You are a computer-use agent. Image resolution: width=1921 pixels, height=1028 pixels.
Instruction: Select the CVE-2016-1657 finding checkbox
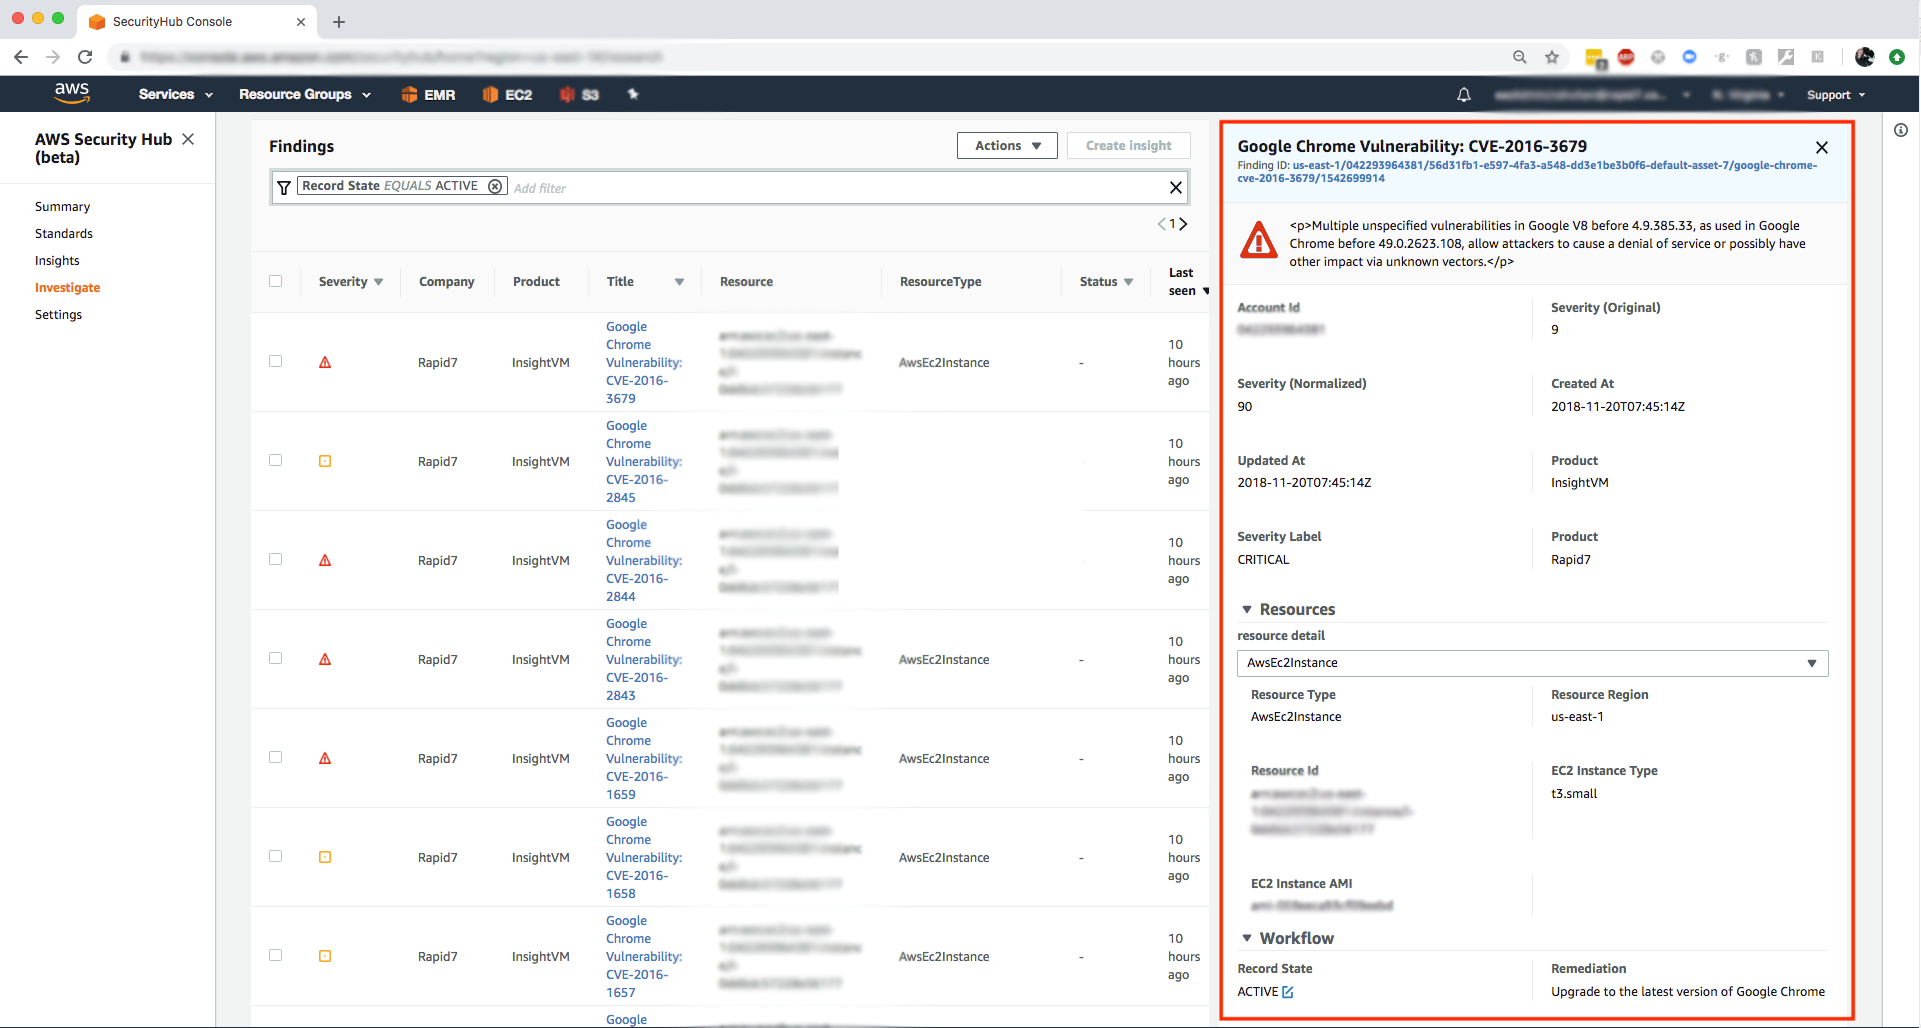[x=275, y=955]
